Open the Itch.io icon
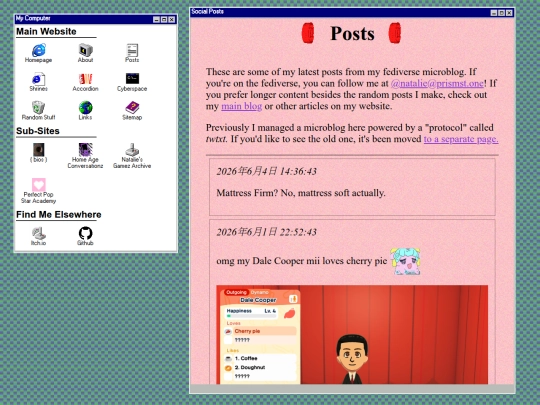540x405 pixels. click(39, 236)
